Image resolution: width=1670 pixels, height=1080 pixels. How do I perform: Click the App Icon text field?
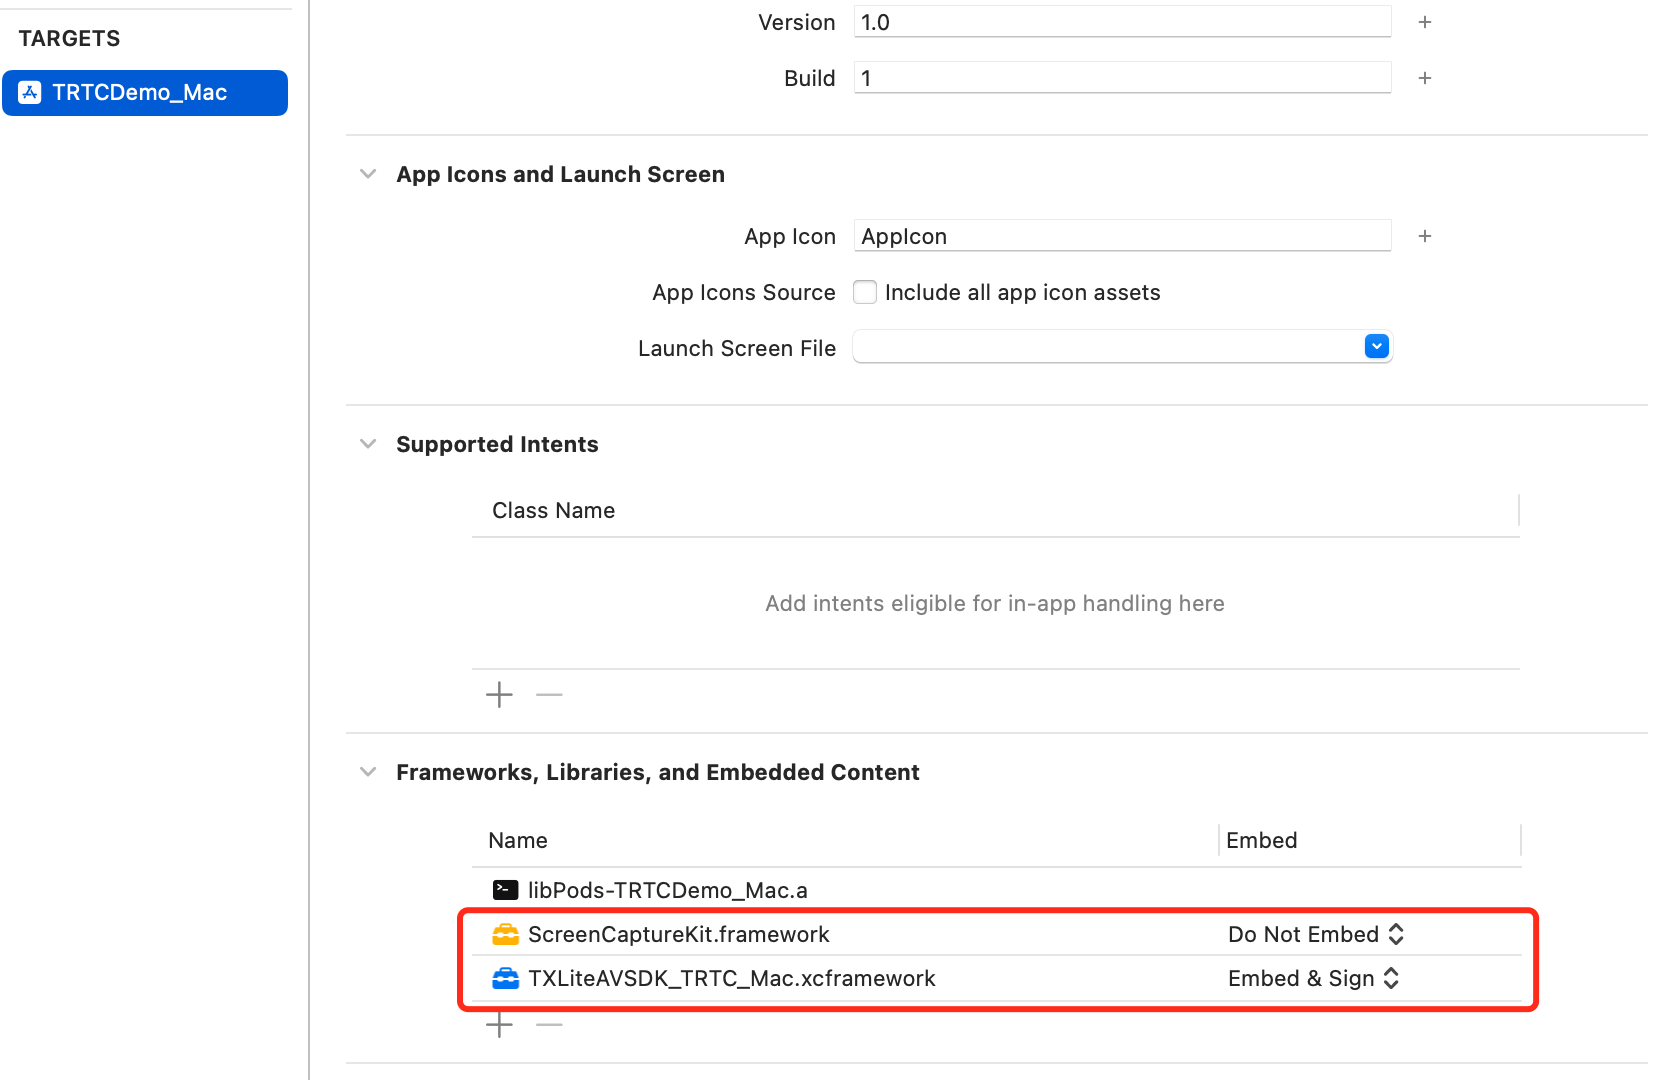[x=1121, y=236]
